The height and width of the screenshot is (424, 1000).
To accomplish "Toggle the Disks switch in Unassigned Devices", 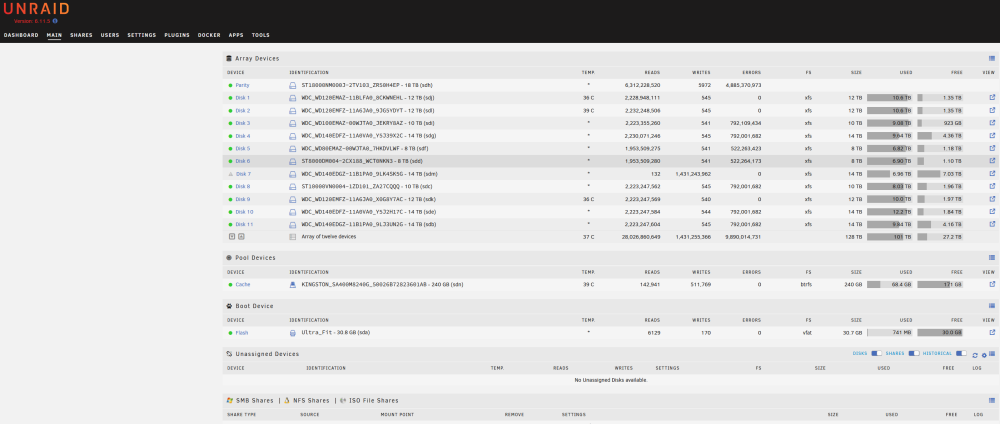I will tap(877, 353).
